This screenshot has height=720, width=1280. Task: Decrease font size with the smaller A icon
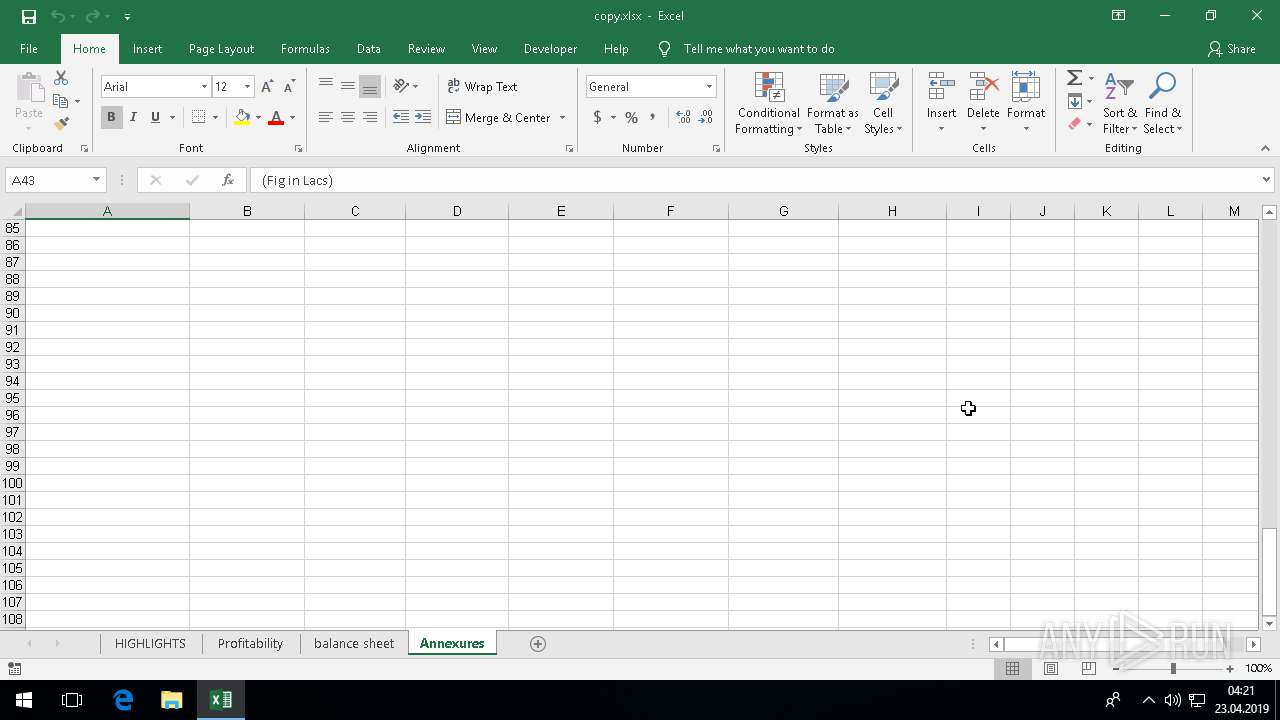(289, 87)
